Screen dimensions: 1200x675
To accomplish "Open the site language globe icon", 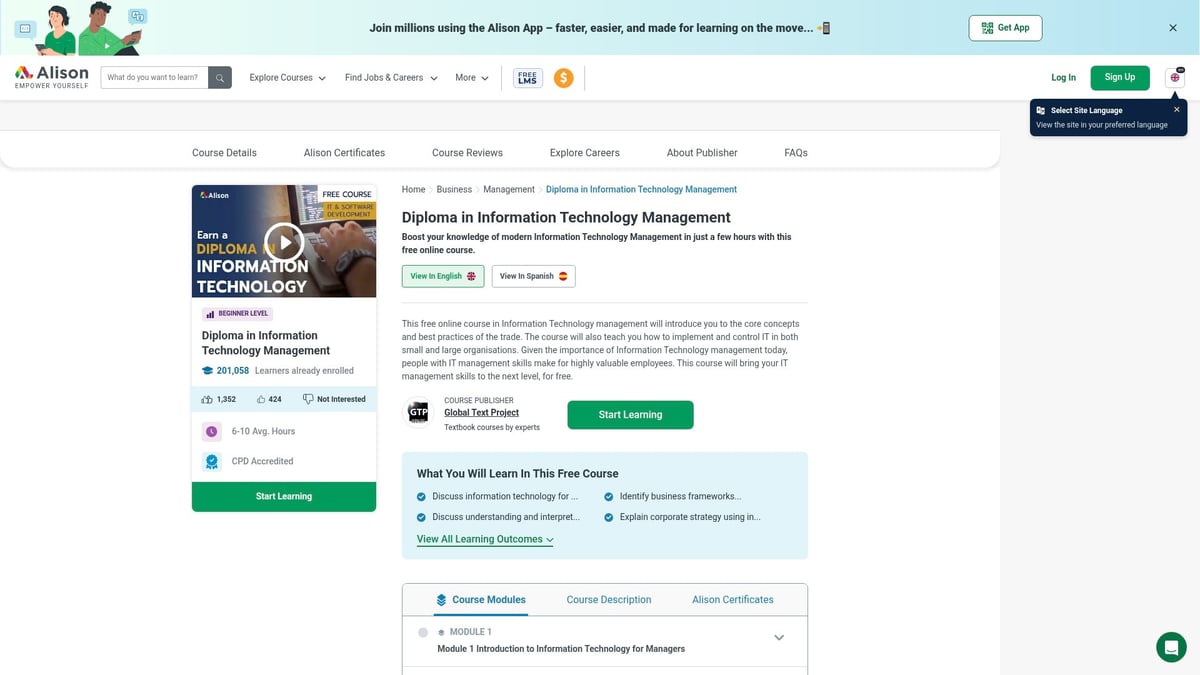I will pyautogui.click(x=1175, y=77).
